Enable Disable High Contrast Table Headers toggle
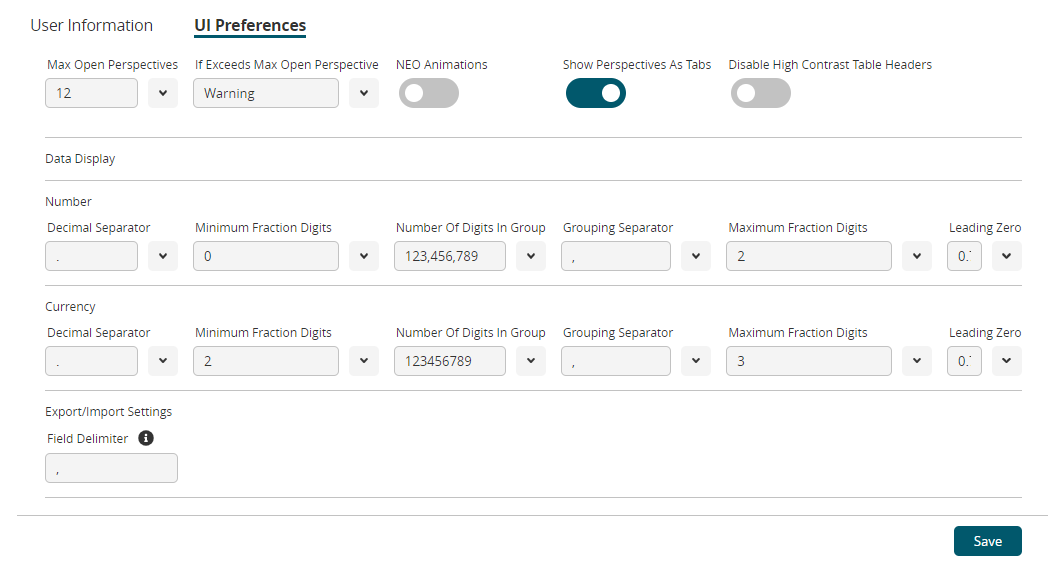This screenshot has height=564, width=1048. [x=760, y=93]
